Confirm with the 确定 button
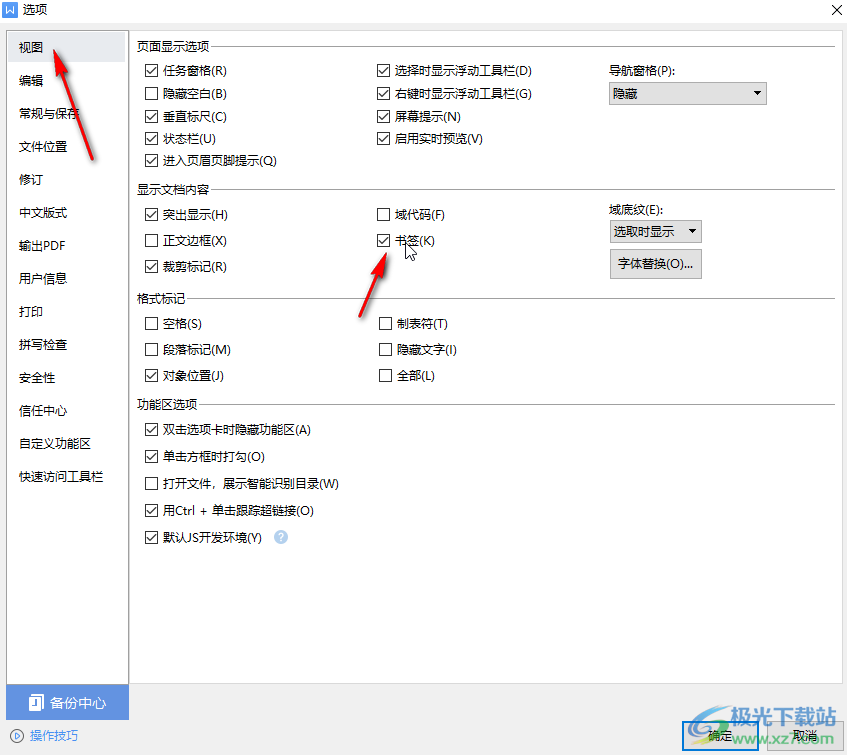847x755 pixels. [720, 736]
